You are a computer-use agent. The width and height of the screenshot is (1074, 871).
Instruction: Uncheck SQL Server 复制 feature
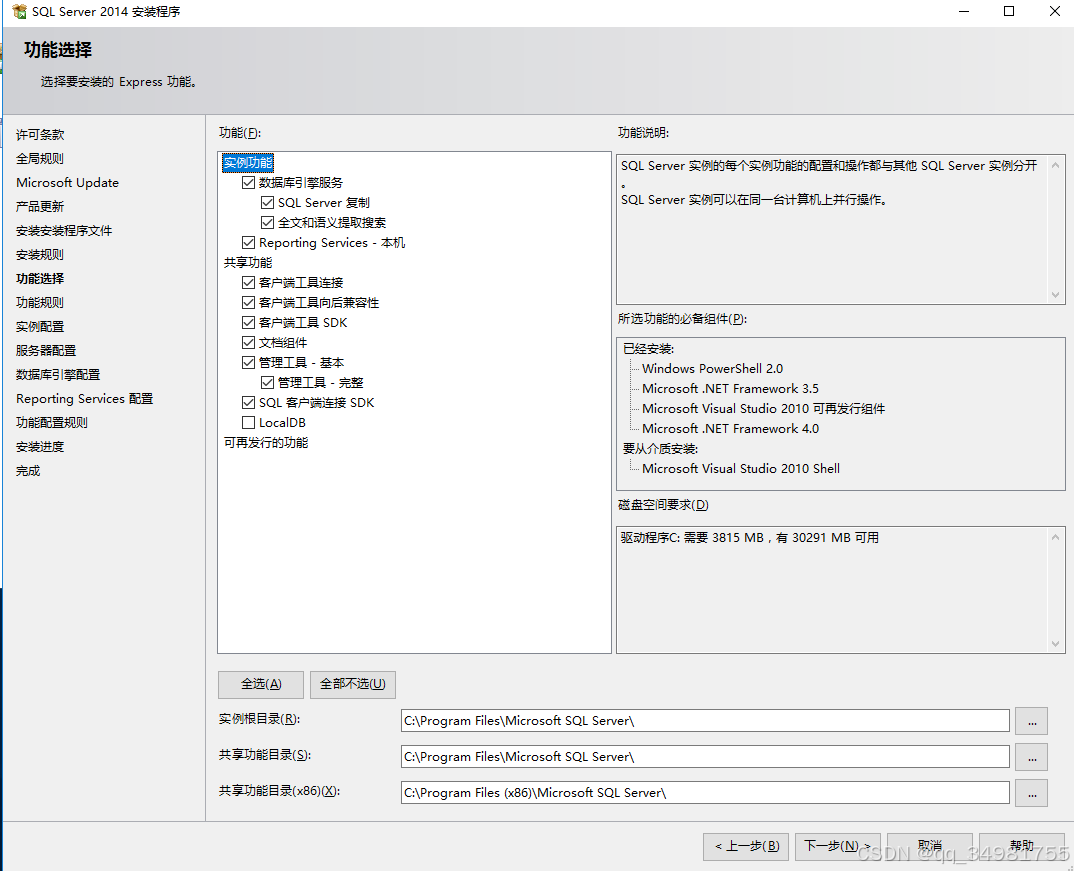pyautogui.click(x=268, y=202)
